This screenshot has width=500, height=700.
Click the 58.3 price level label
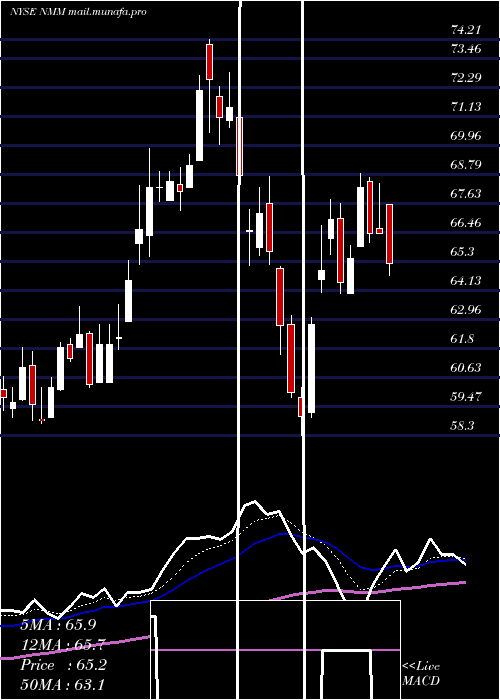(462, 425)
